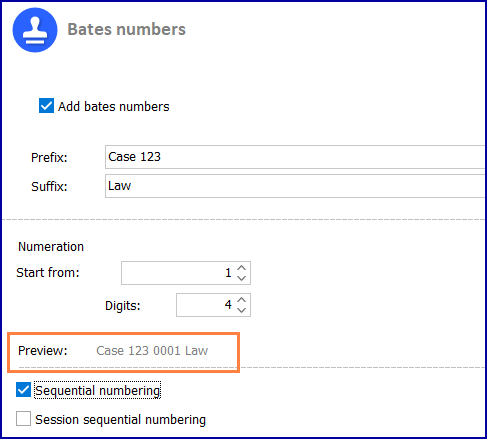Viewport: 487px width, 439px height.
Task: Click the Add bates numbers label
Action: point(114,107)
